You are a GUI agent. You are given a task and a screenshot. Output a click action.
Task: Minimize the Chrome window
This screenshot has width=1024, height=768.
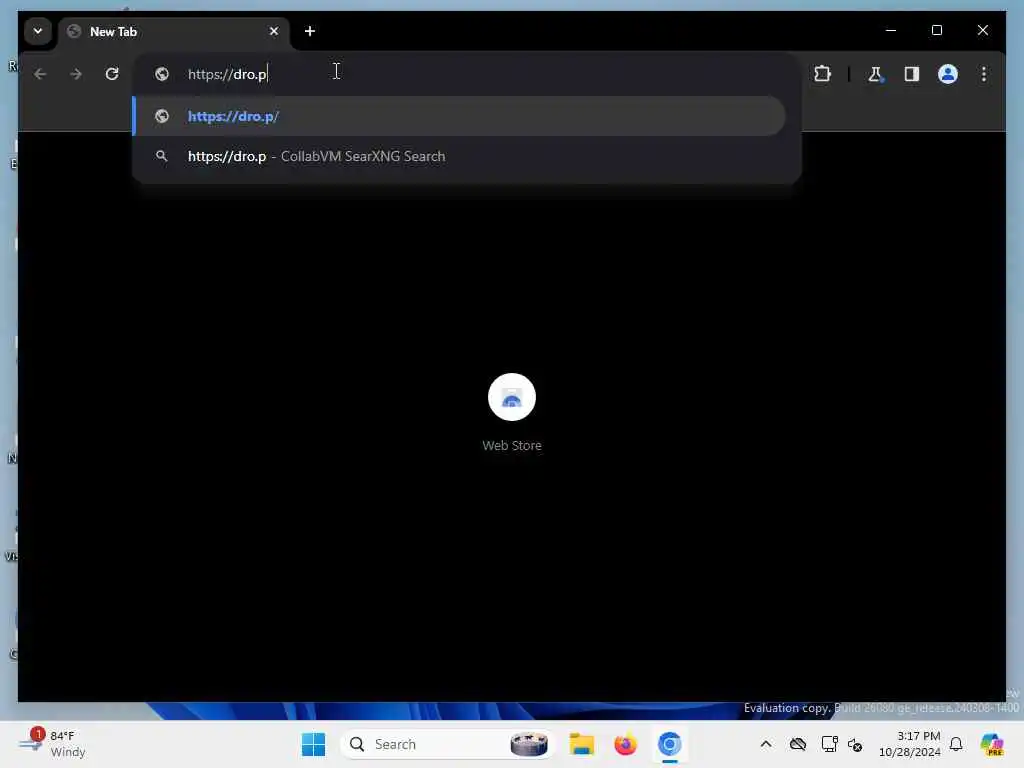click(891, 30)
